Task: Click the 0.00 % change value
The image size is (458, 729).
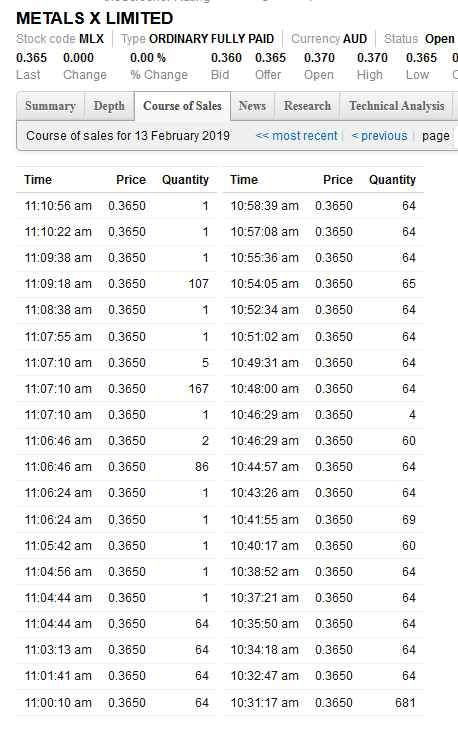Action: pyautogui.click(x=148, y=58)
